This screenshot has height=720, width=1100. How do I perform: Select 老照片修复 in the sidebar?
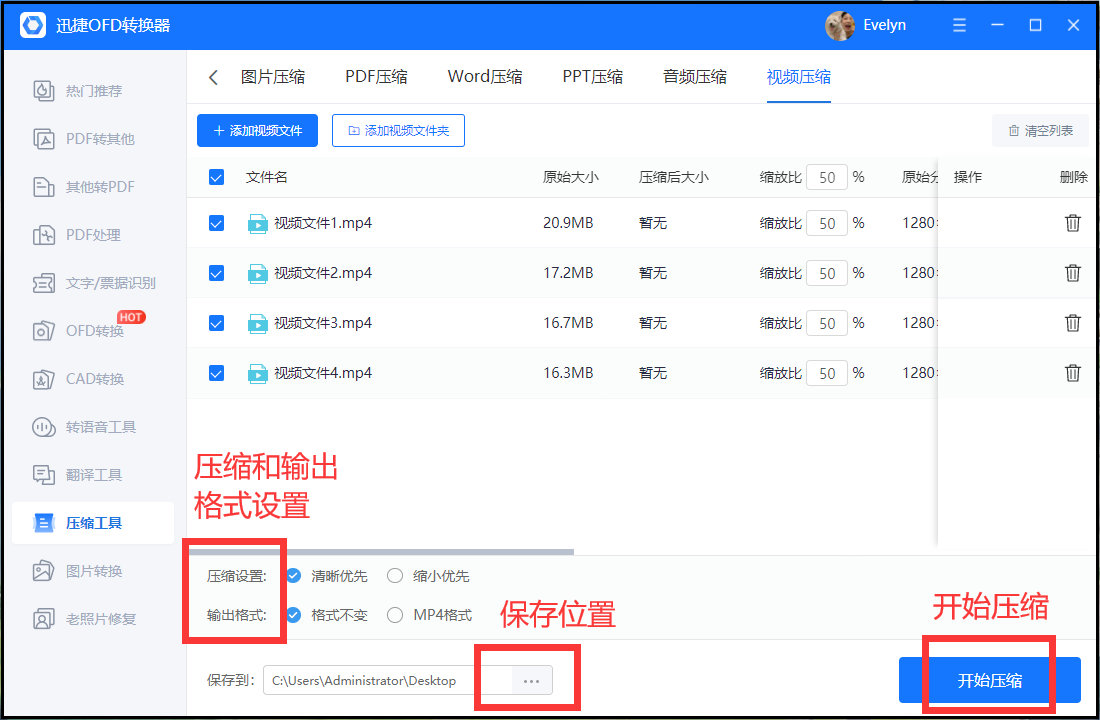point(84,620)
